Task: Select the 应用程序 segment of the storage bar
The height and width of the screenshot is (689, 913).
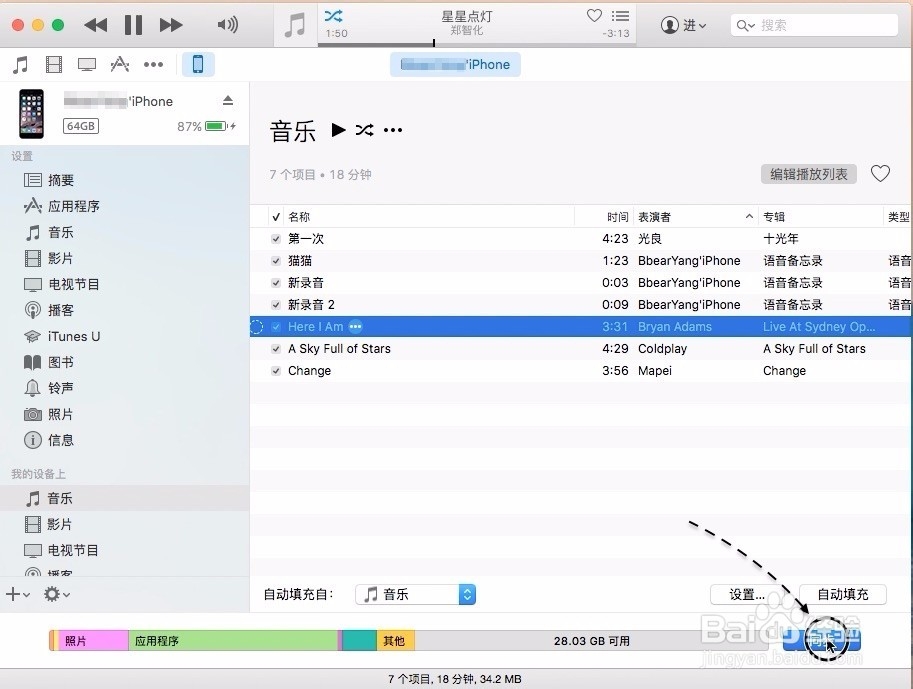Action: 233,641
